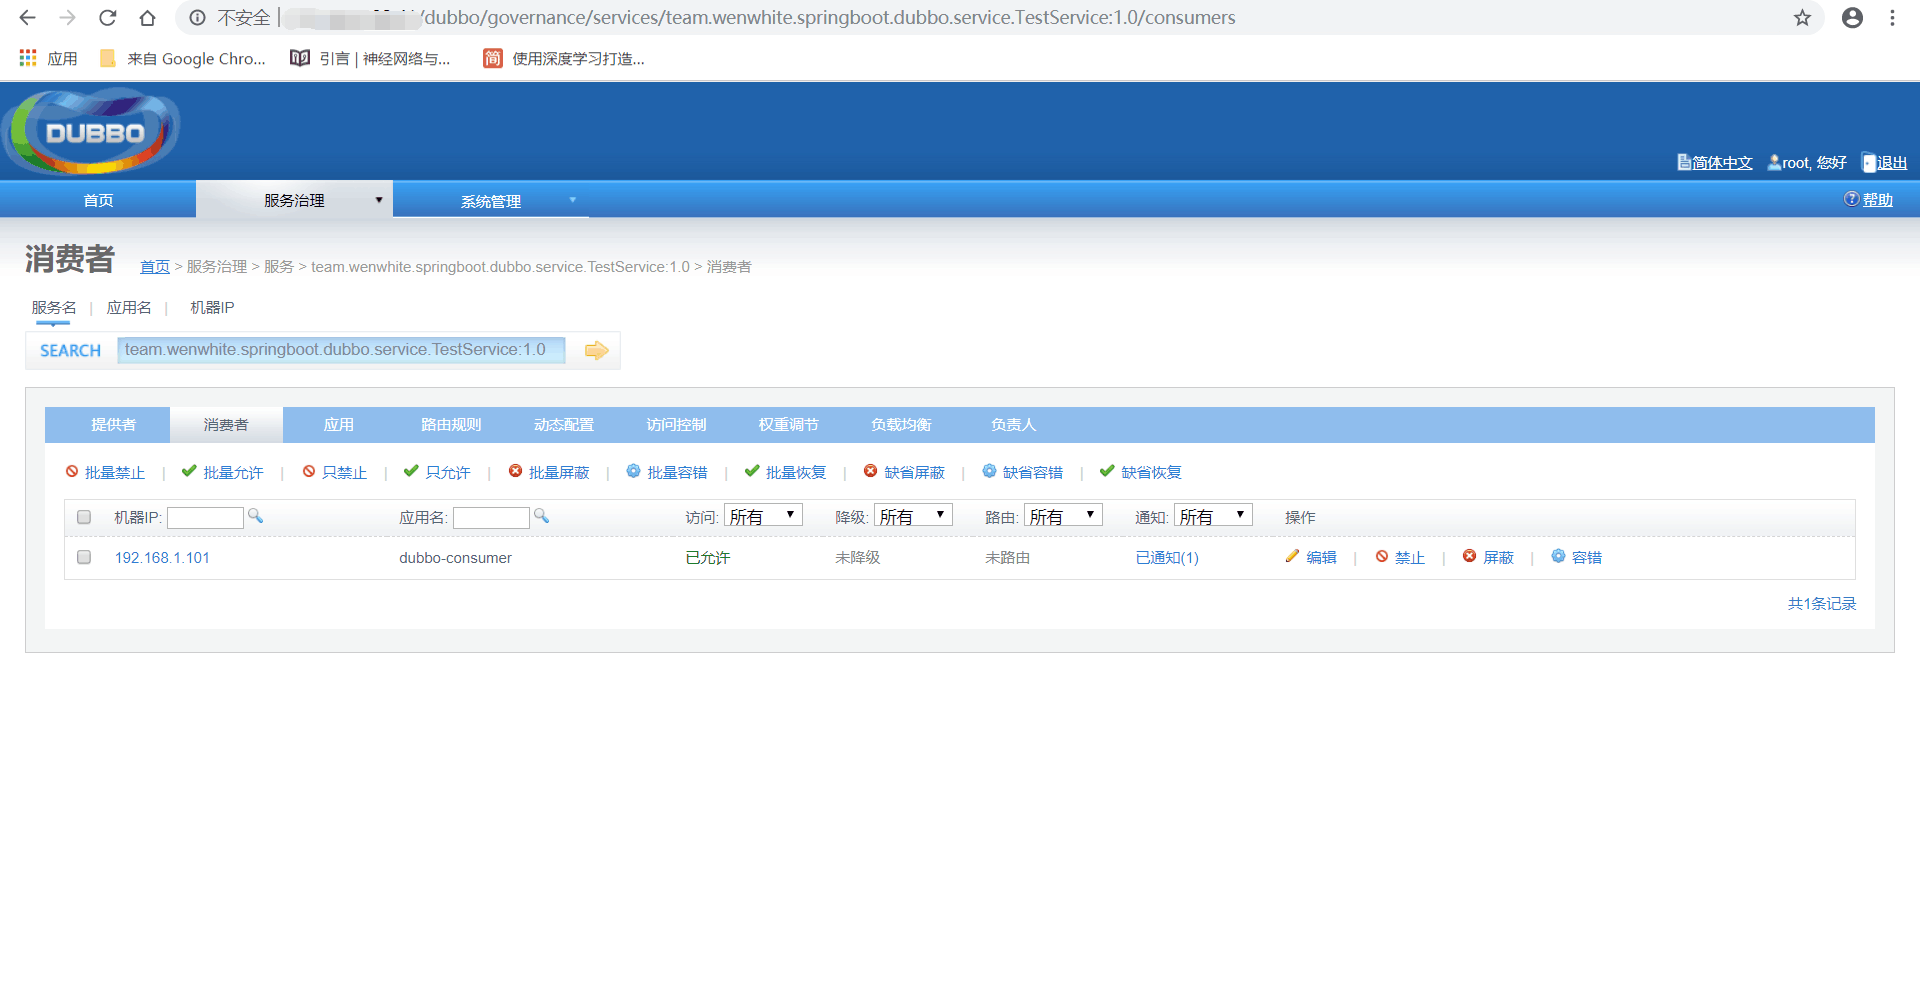Click 批量禁止 batch forbid action
The image size is (1920, 983).
(x=105, y=472)
